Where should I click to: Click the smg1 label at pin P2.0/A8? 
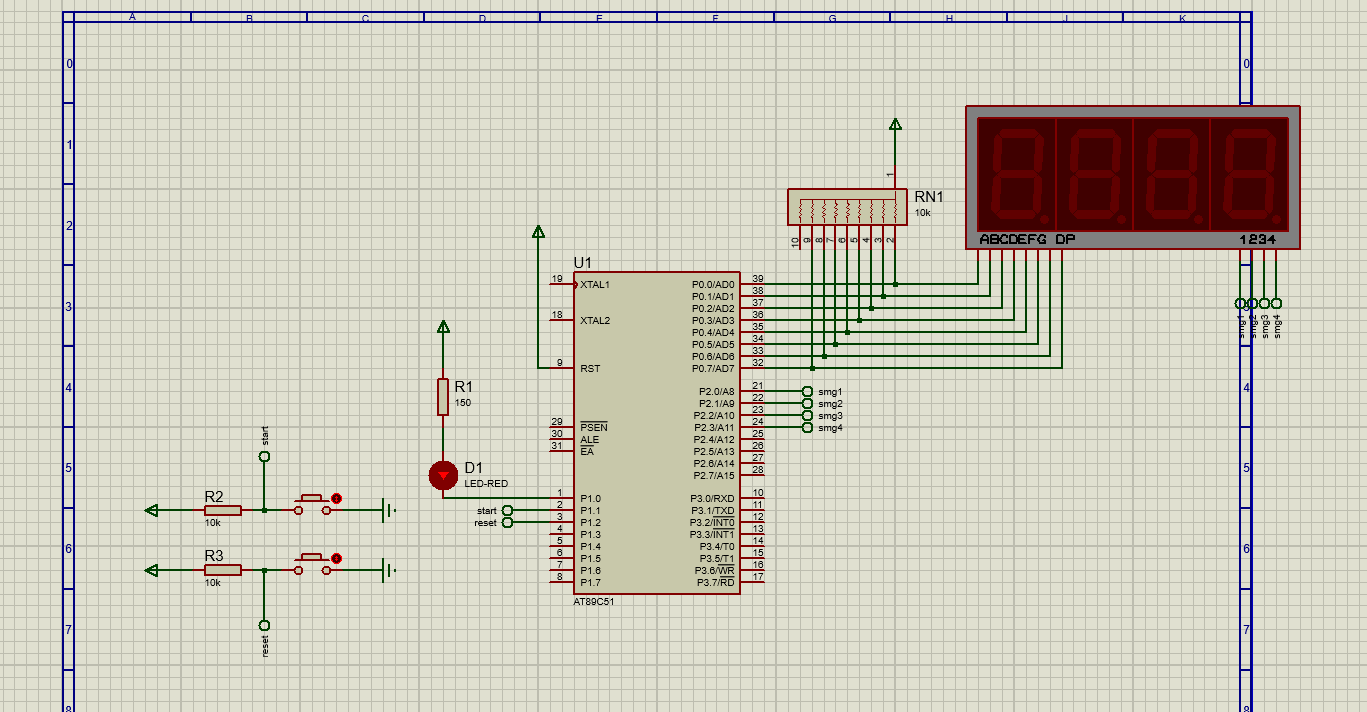[x=830, y=392]
